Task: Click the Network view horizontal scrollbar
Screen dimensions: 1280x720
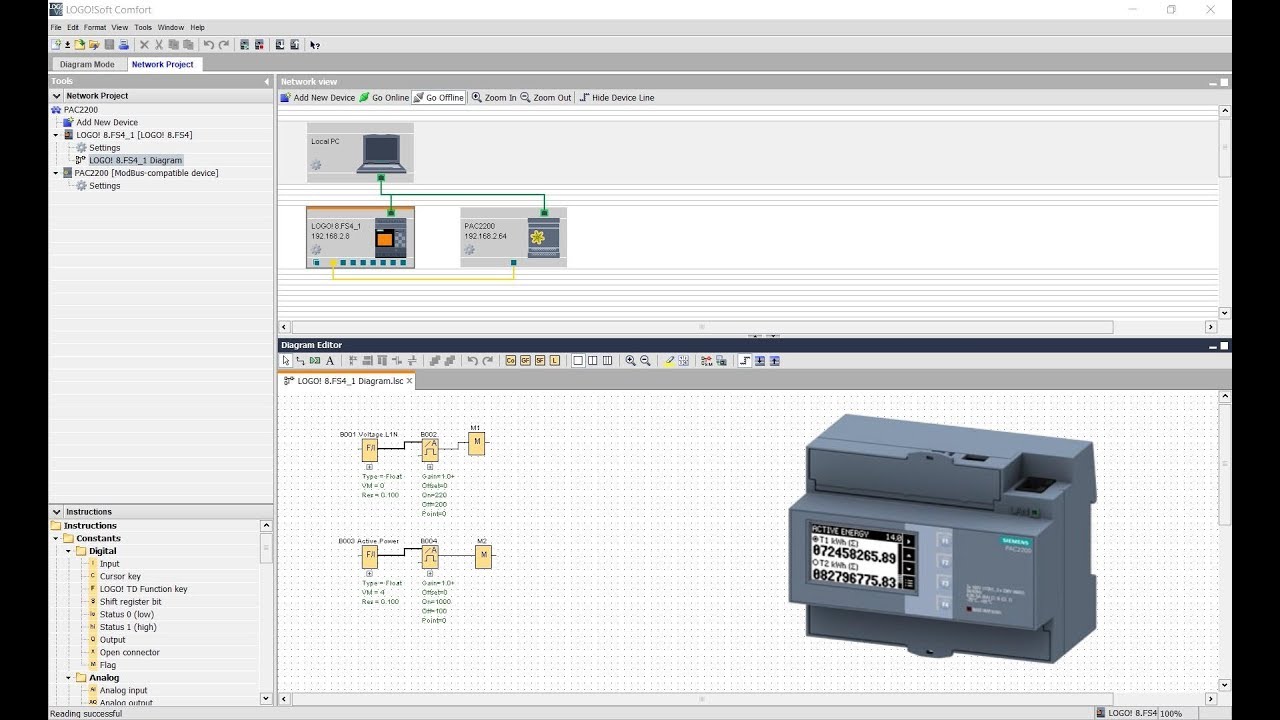Action: click(x=701, y=327)
